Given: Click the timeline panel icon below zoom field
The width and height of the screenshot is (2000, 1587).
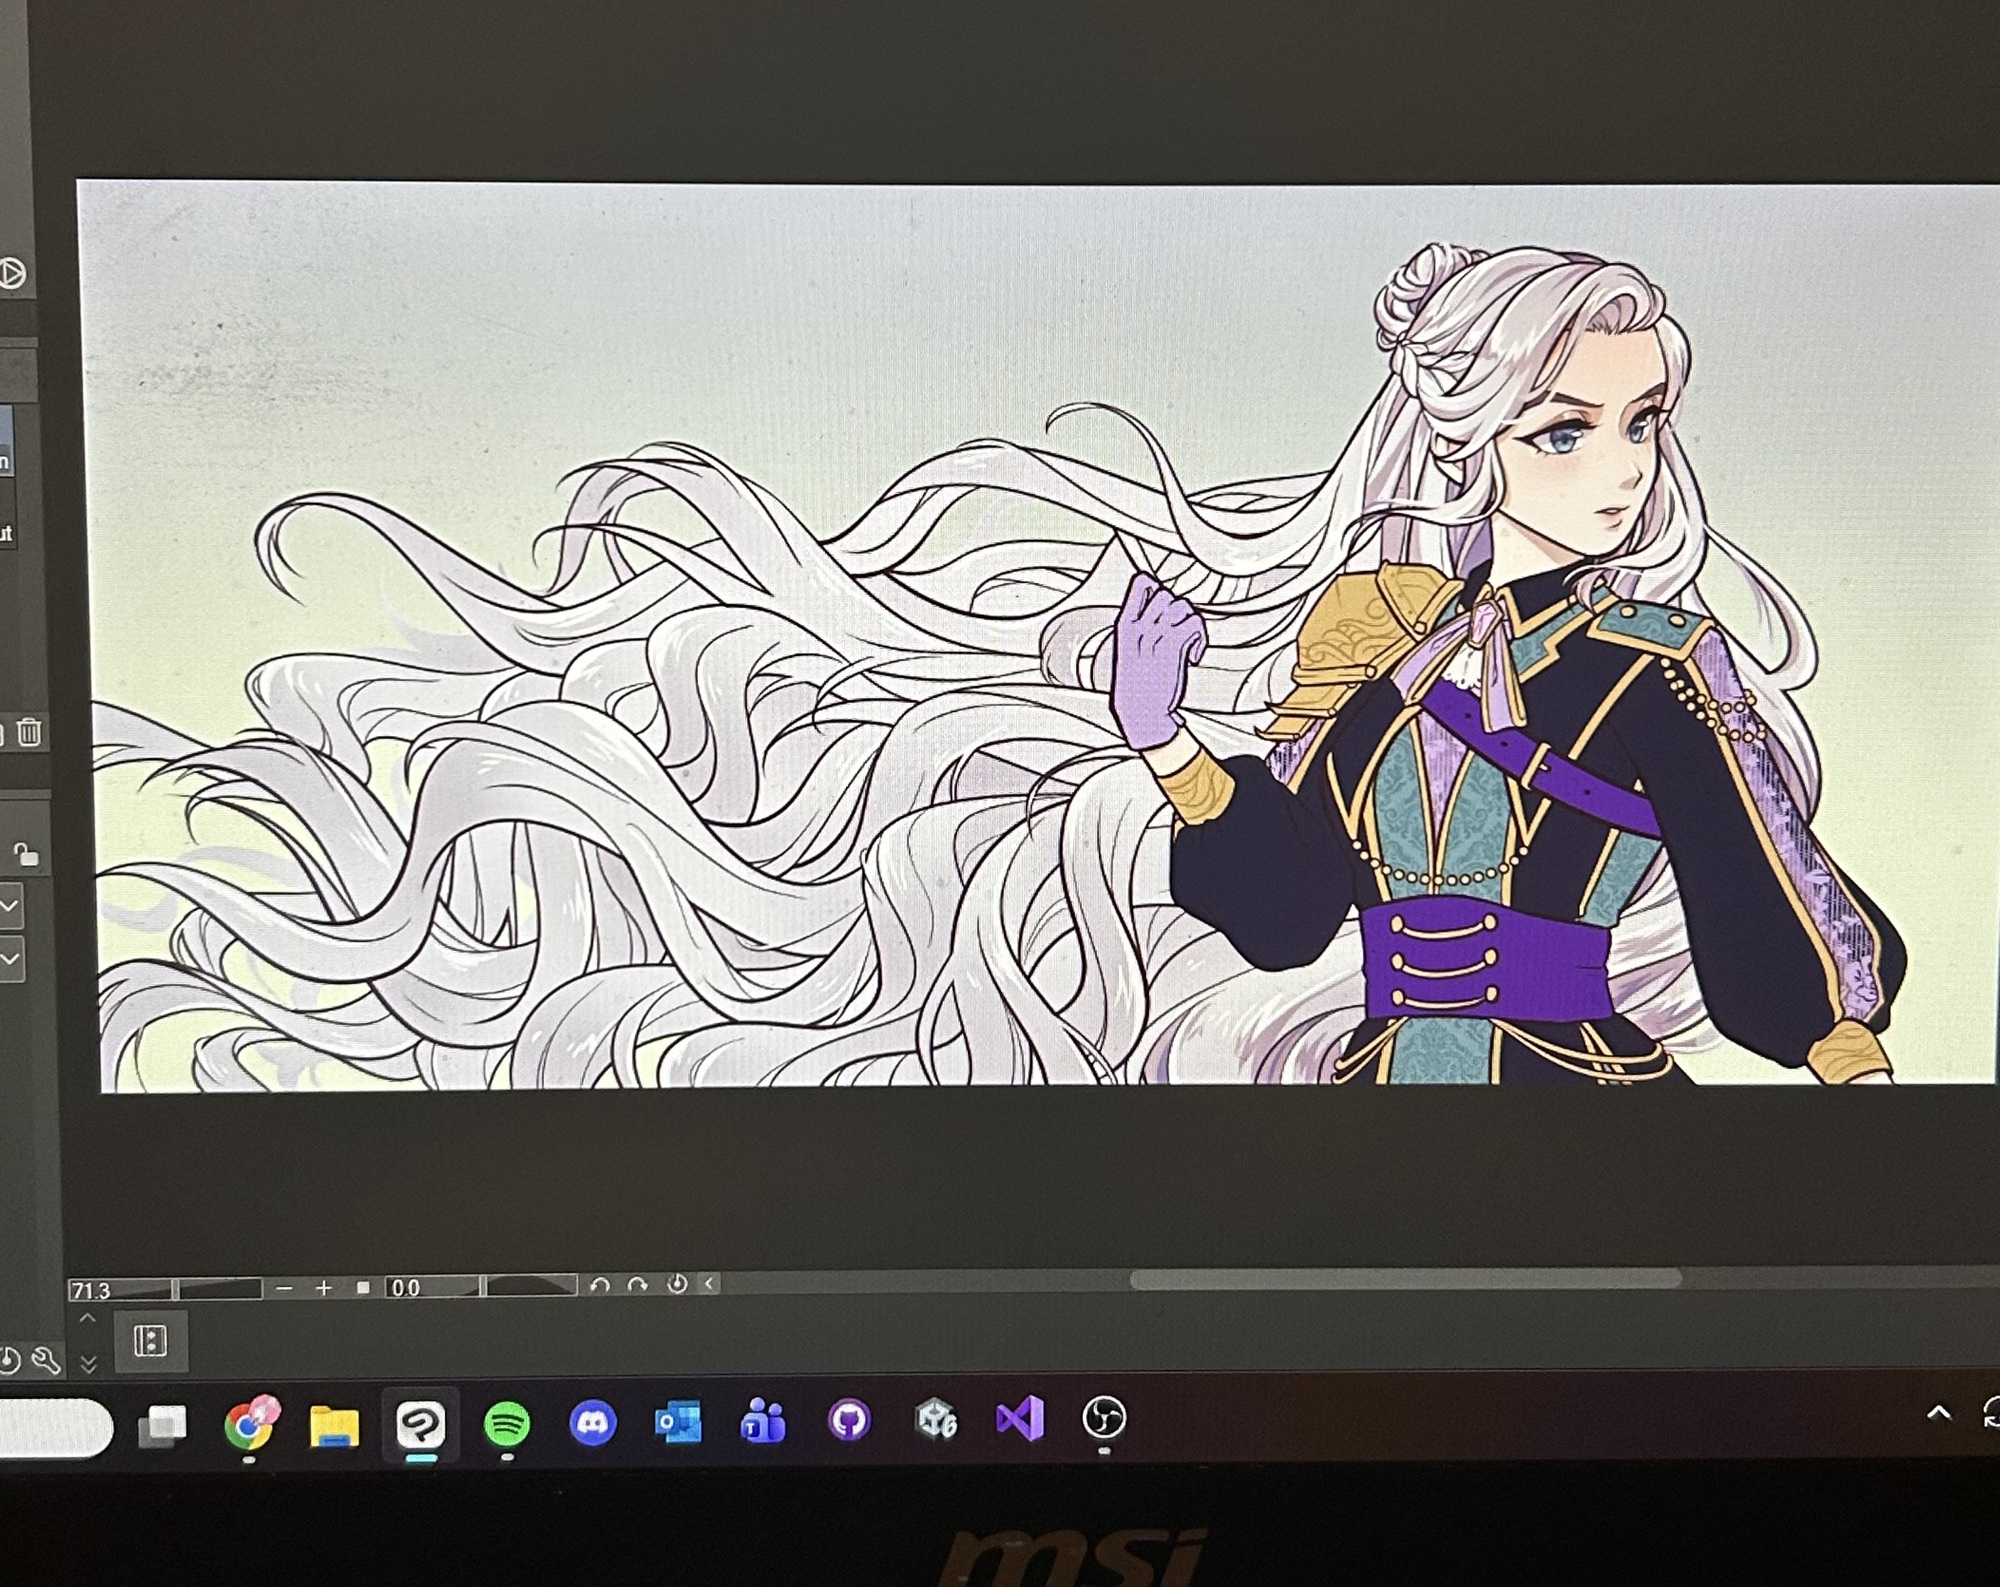Looking at the screenshot, I should 150,1341.
